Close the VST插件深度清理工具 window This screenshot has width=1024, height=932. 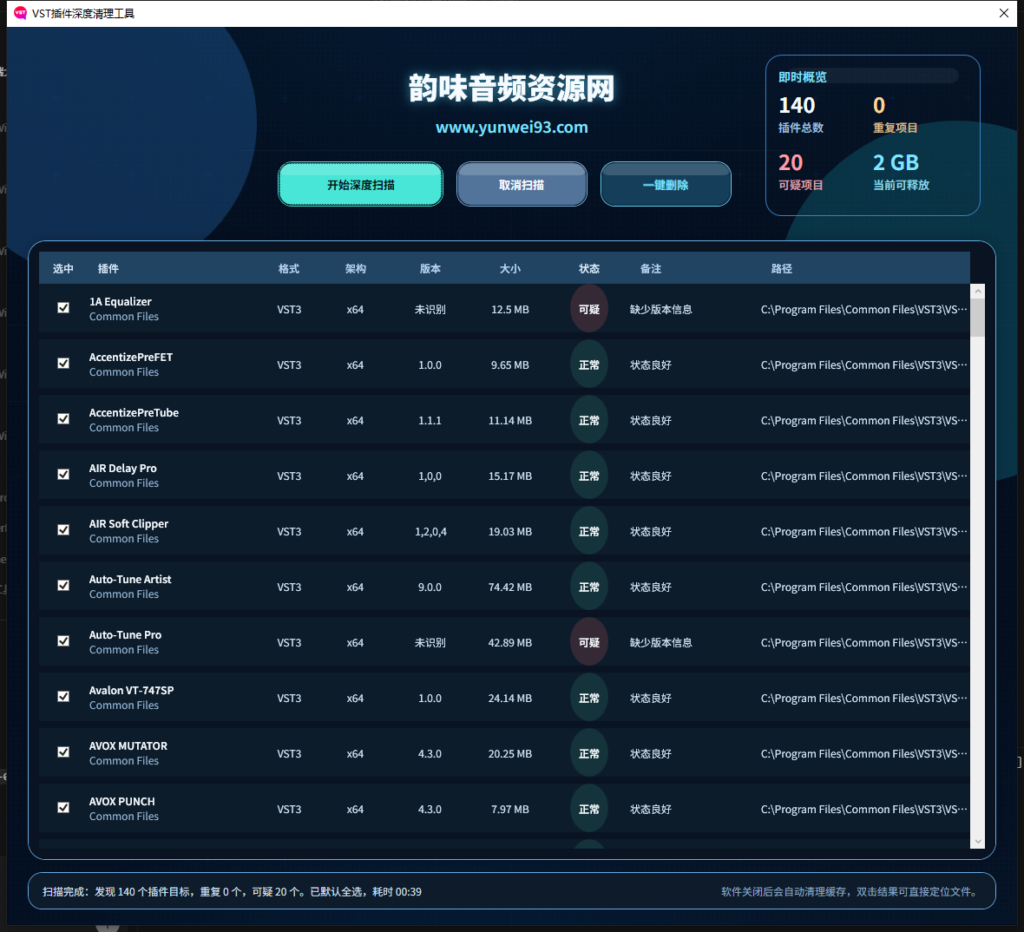pyautogui.click(x=1003, y=14)
